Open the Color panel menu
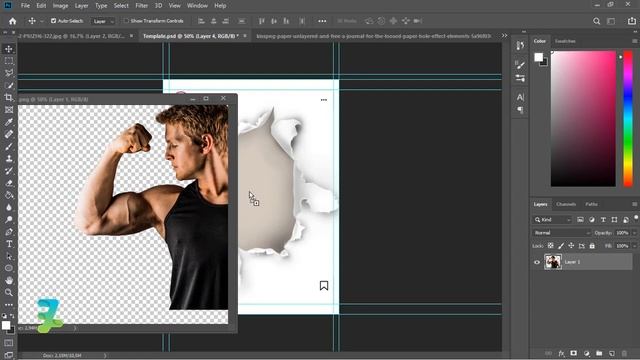 (634, 41)
